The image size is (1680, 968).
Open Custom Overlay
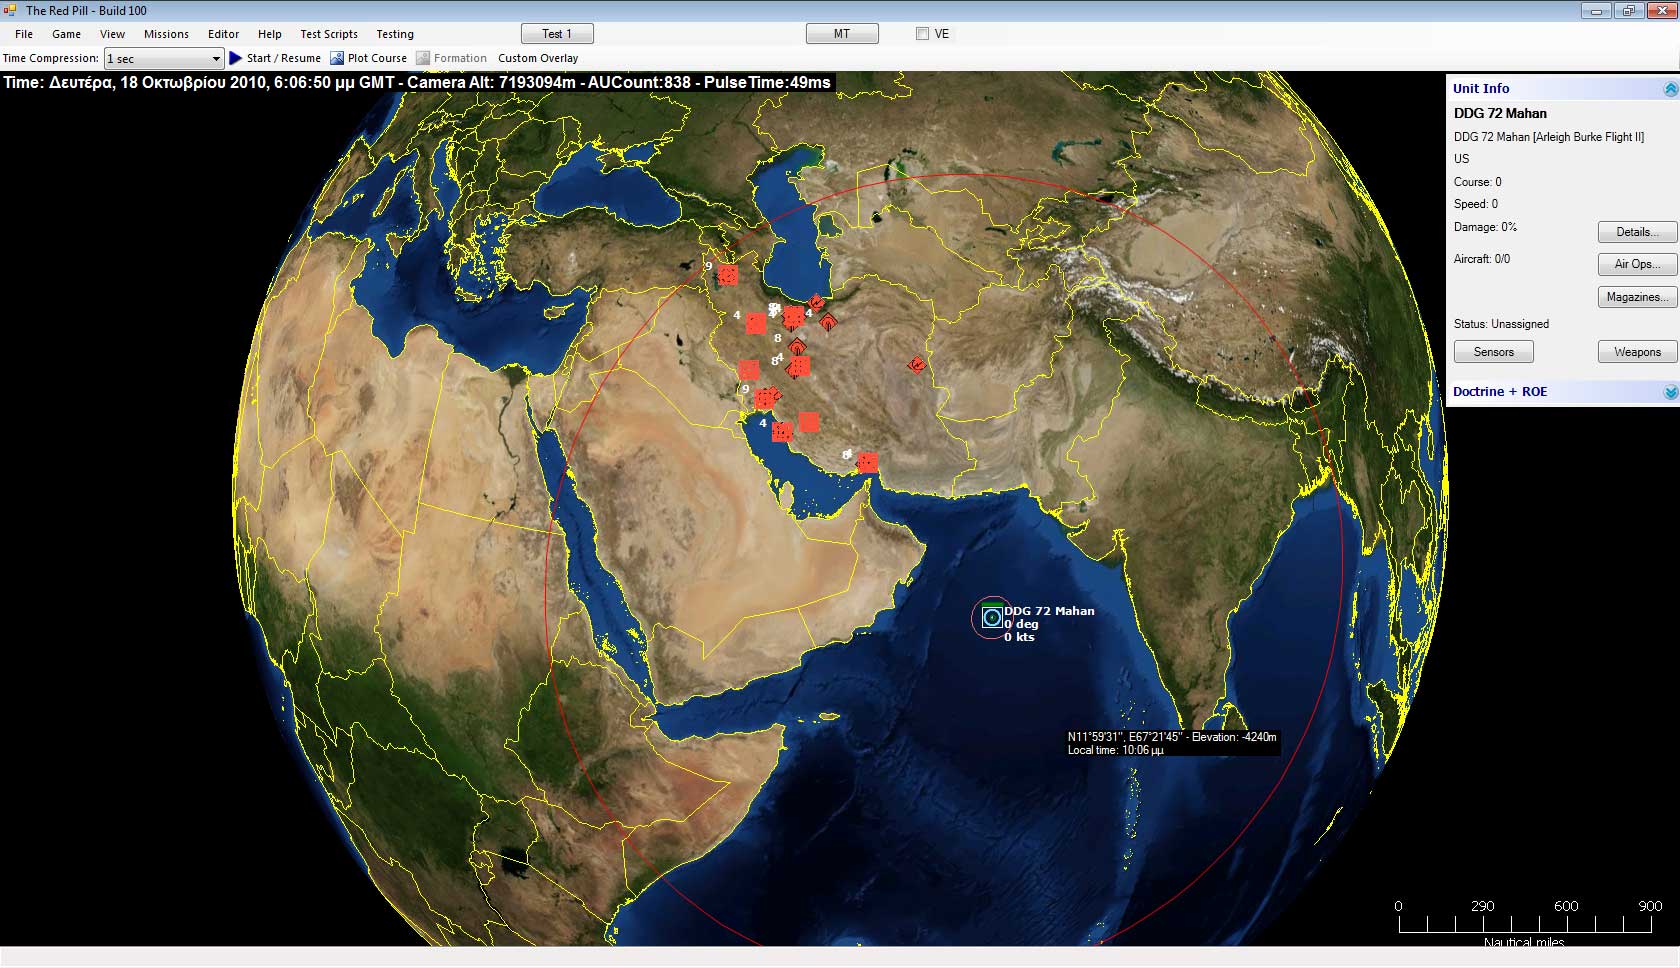tap(538, 58)
